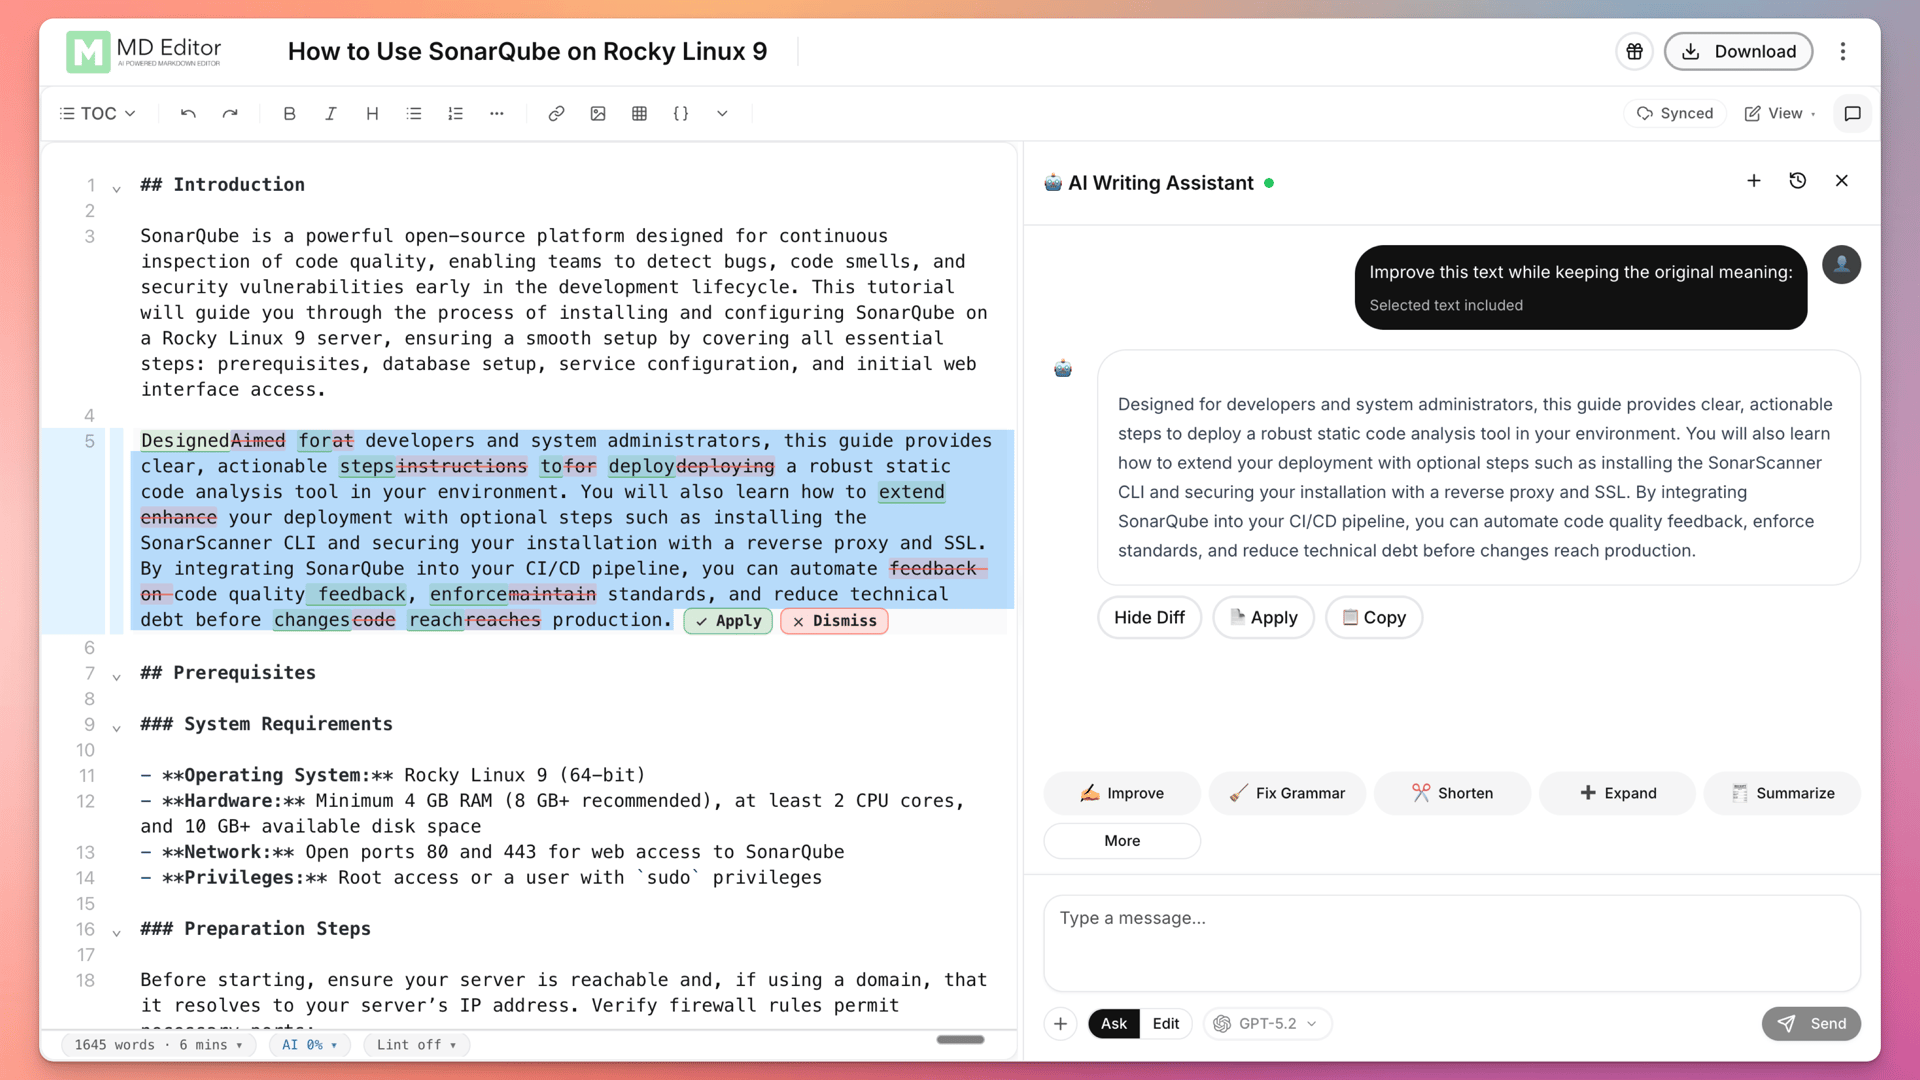This screenshot has width=1920, height=1080.
Task: Insert an image
Action: [x=598, y=114]
